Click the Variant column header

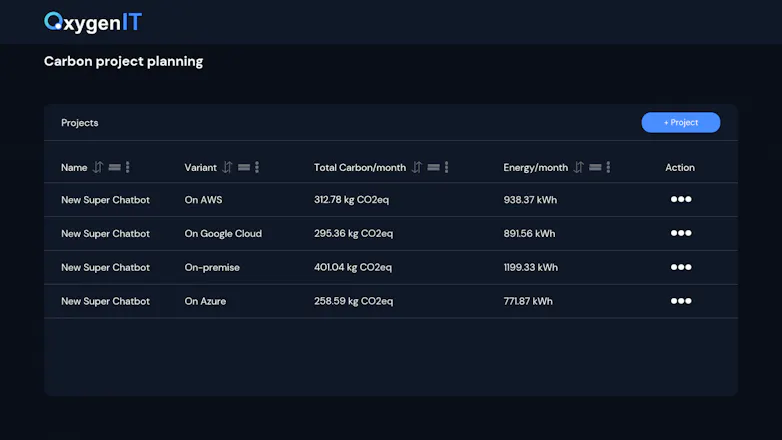200,168
